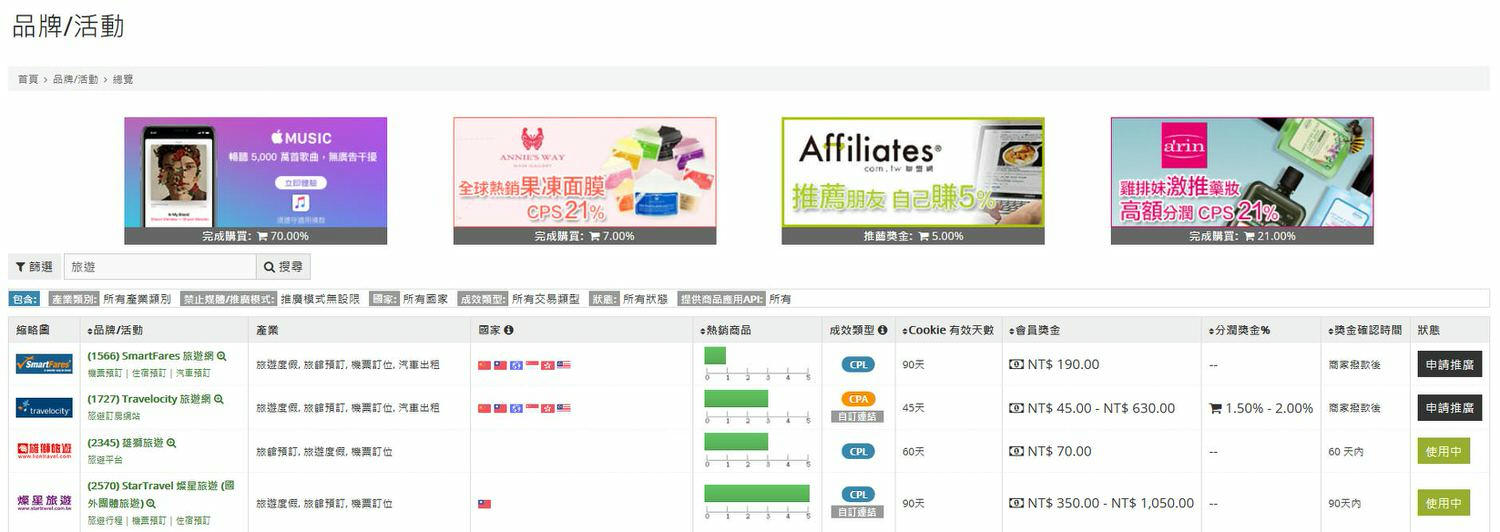This screenshot has width=1500, height=532.
Task: Click 自訂連結 tag in StarTravel row
Action: [x=858, y=512]
